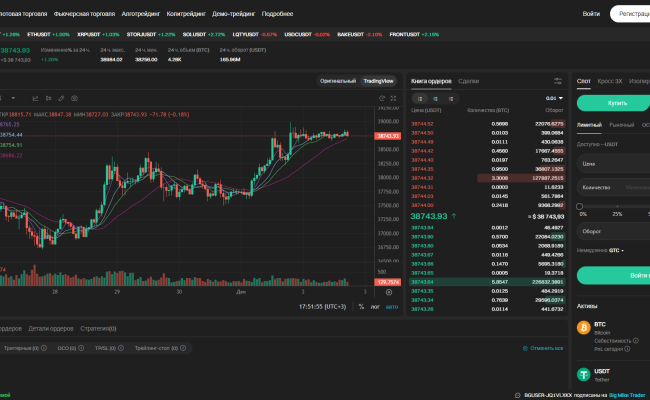Open the Подробнее navigation dropdown
650x400 pixels.
tap(279, 15)
